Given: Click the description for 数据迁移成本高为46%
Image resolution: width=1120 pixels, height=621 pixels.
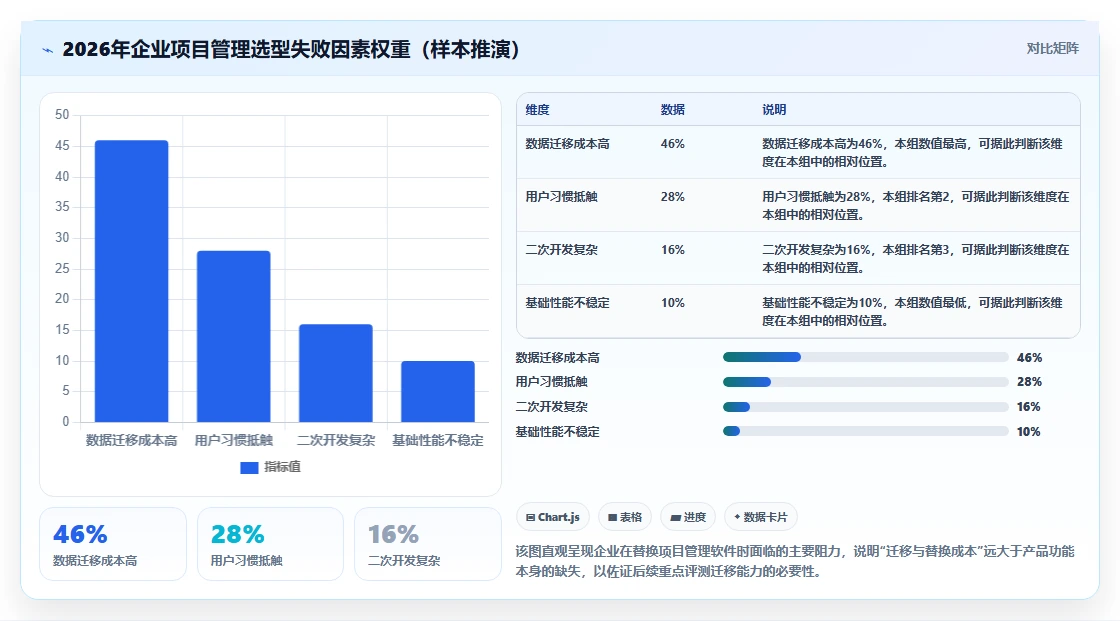Looking at the screenshot, I should (x=912, y=152).
